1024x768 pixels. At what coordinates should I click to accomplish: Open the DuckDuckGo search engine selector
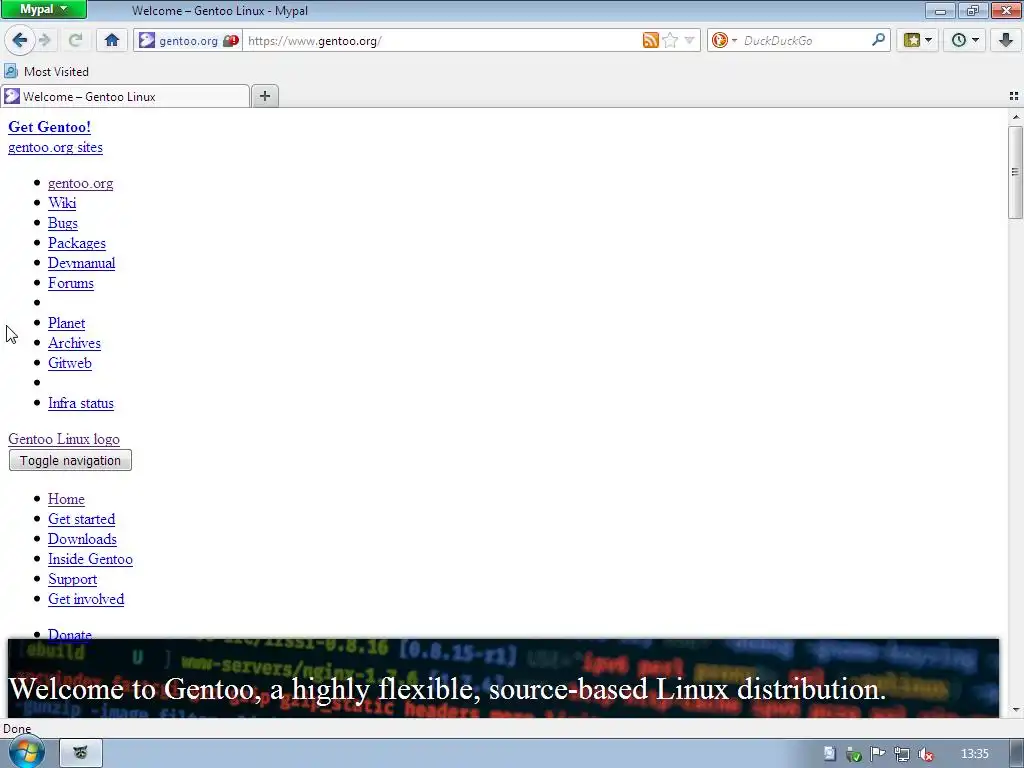[x=724, y=40]
